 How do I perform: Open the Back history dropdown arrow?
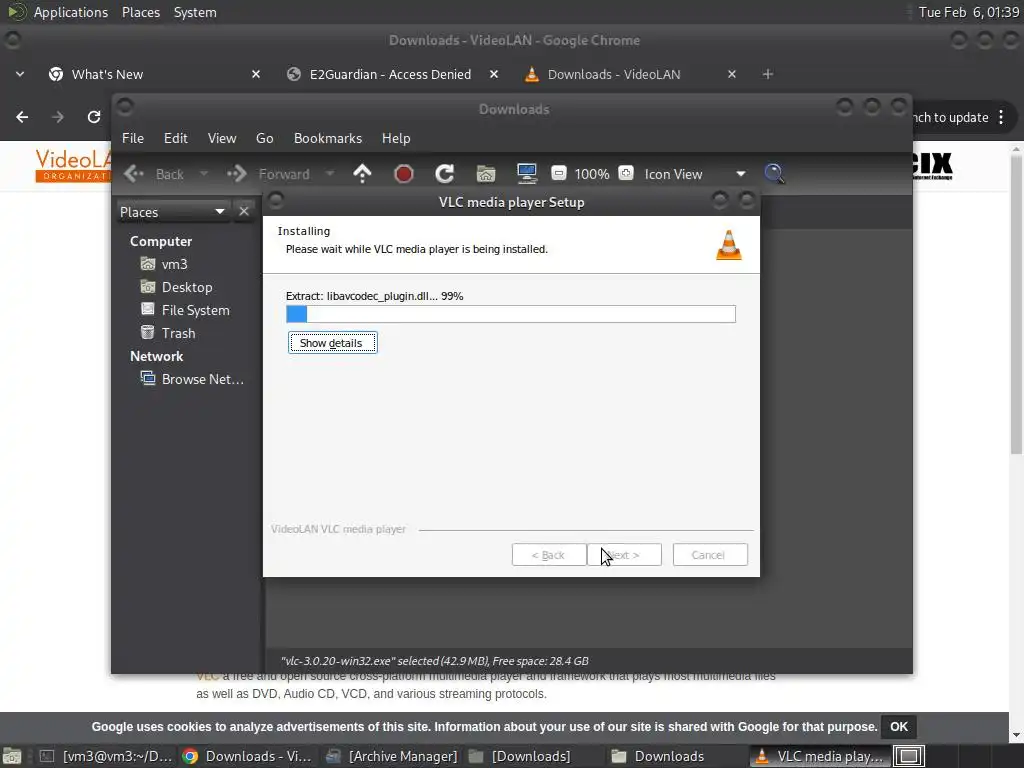(x=203, y=174)
